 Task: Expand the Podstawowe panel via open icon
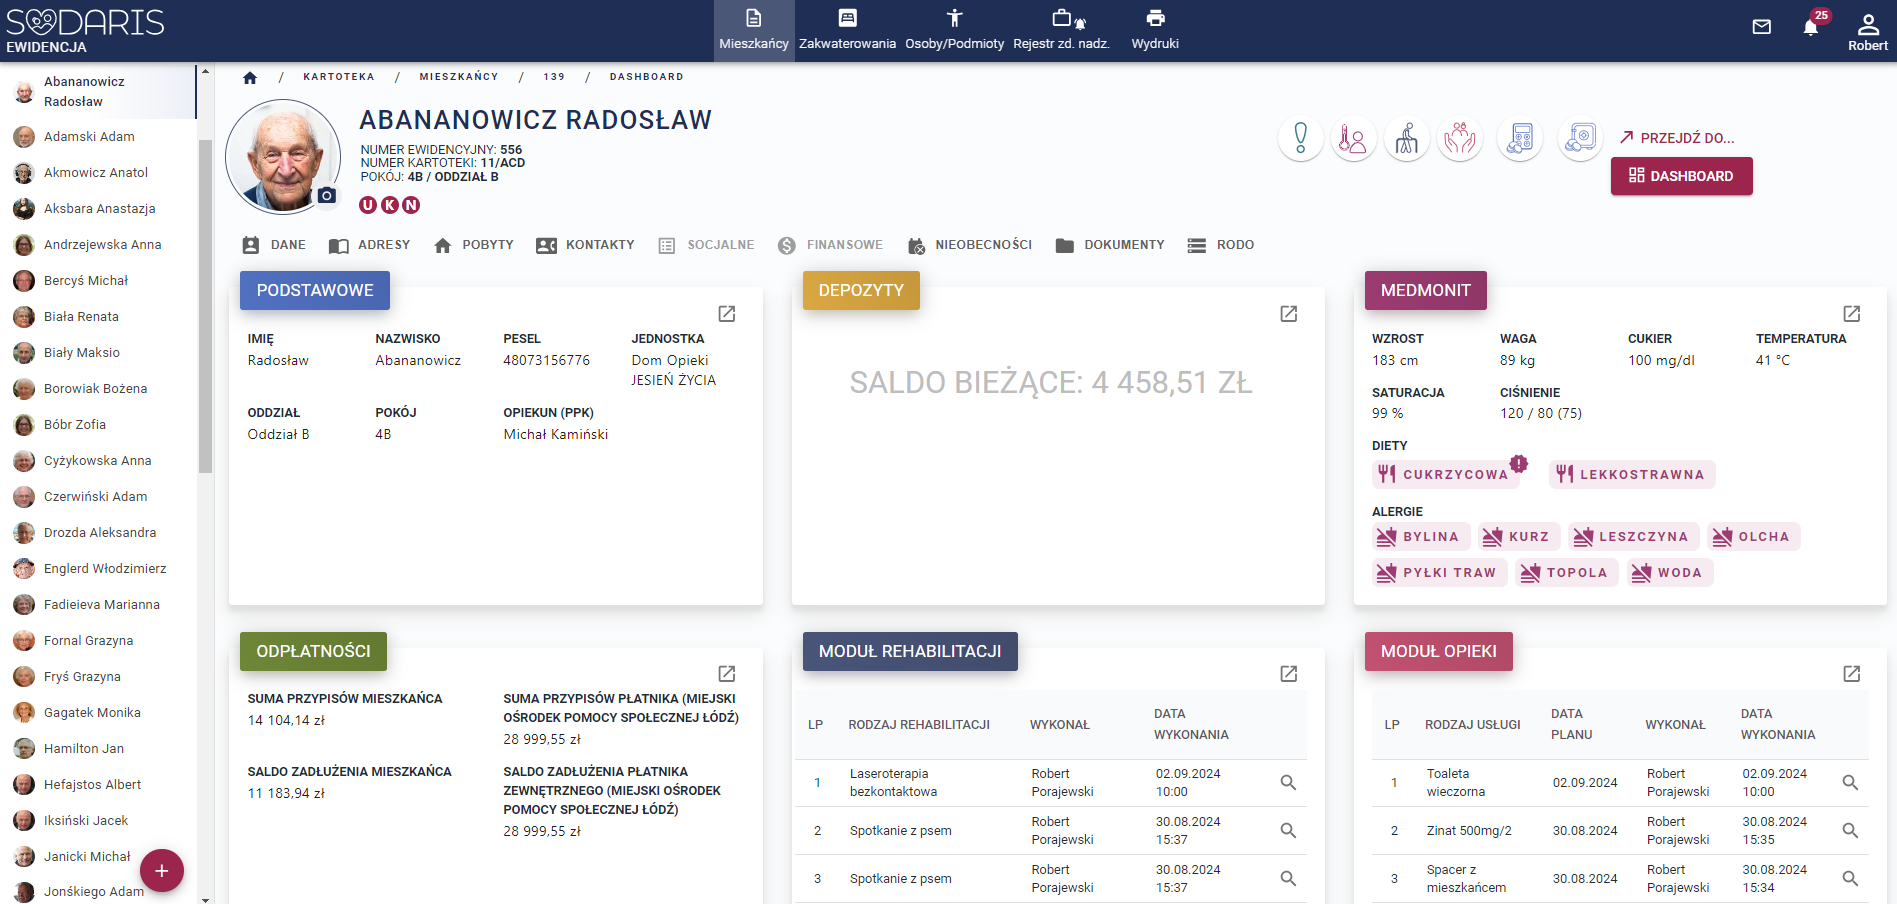pos(727,314)
